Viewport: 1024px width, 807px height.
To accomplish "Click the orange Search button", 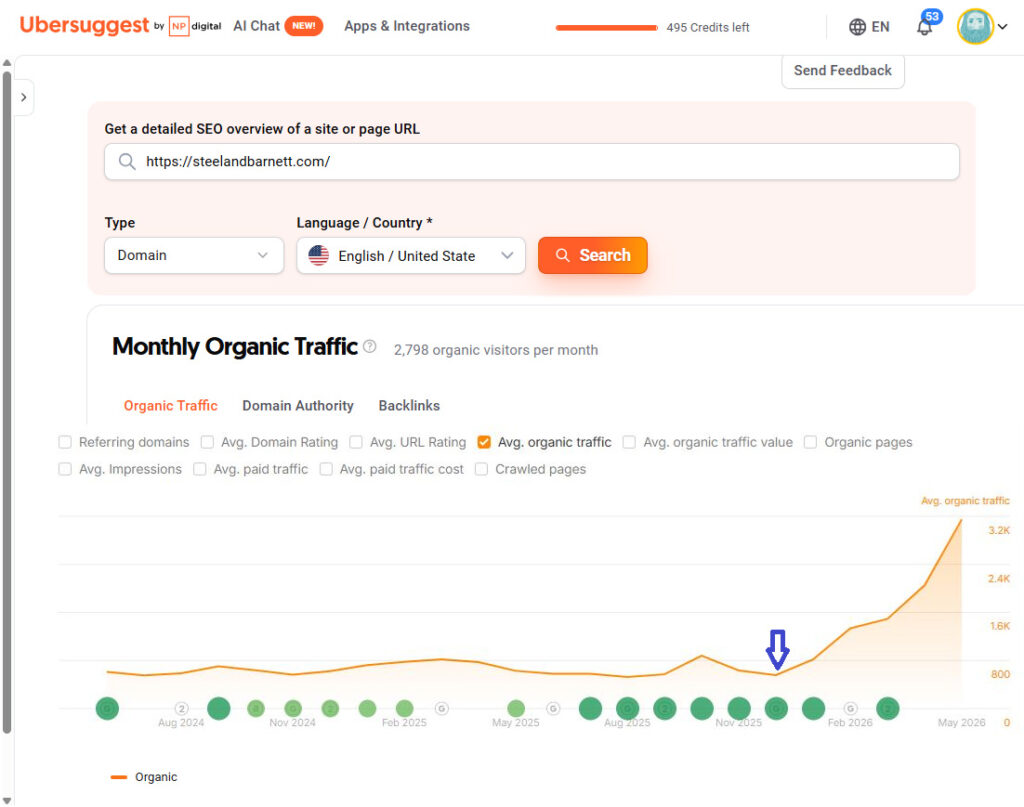I will coord(593,255).
